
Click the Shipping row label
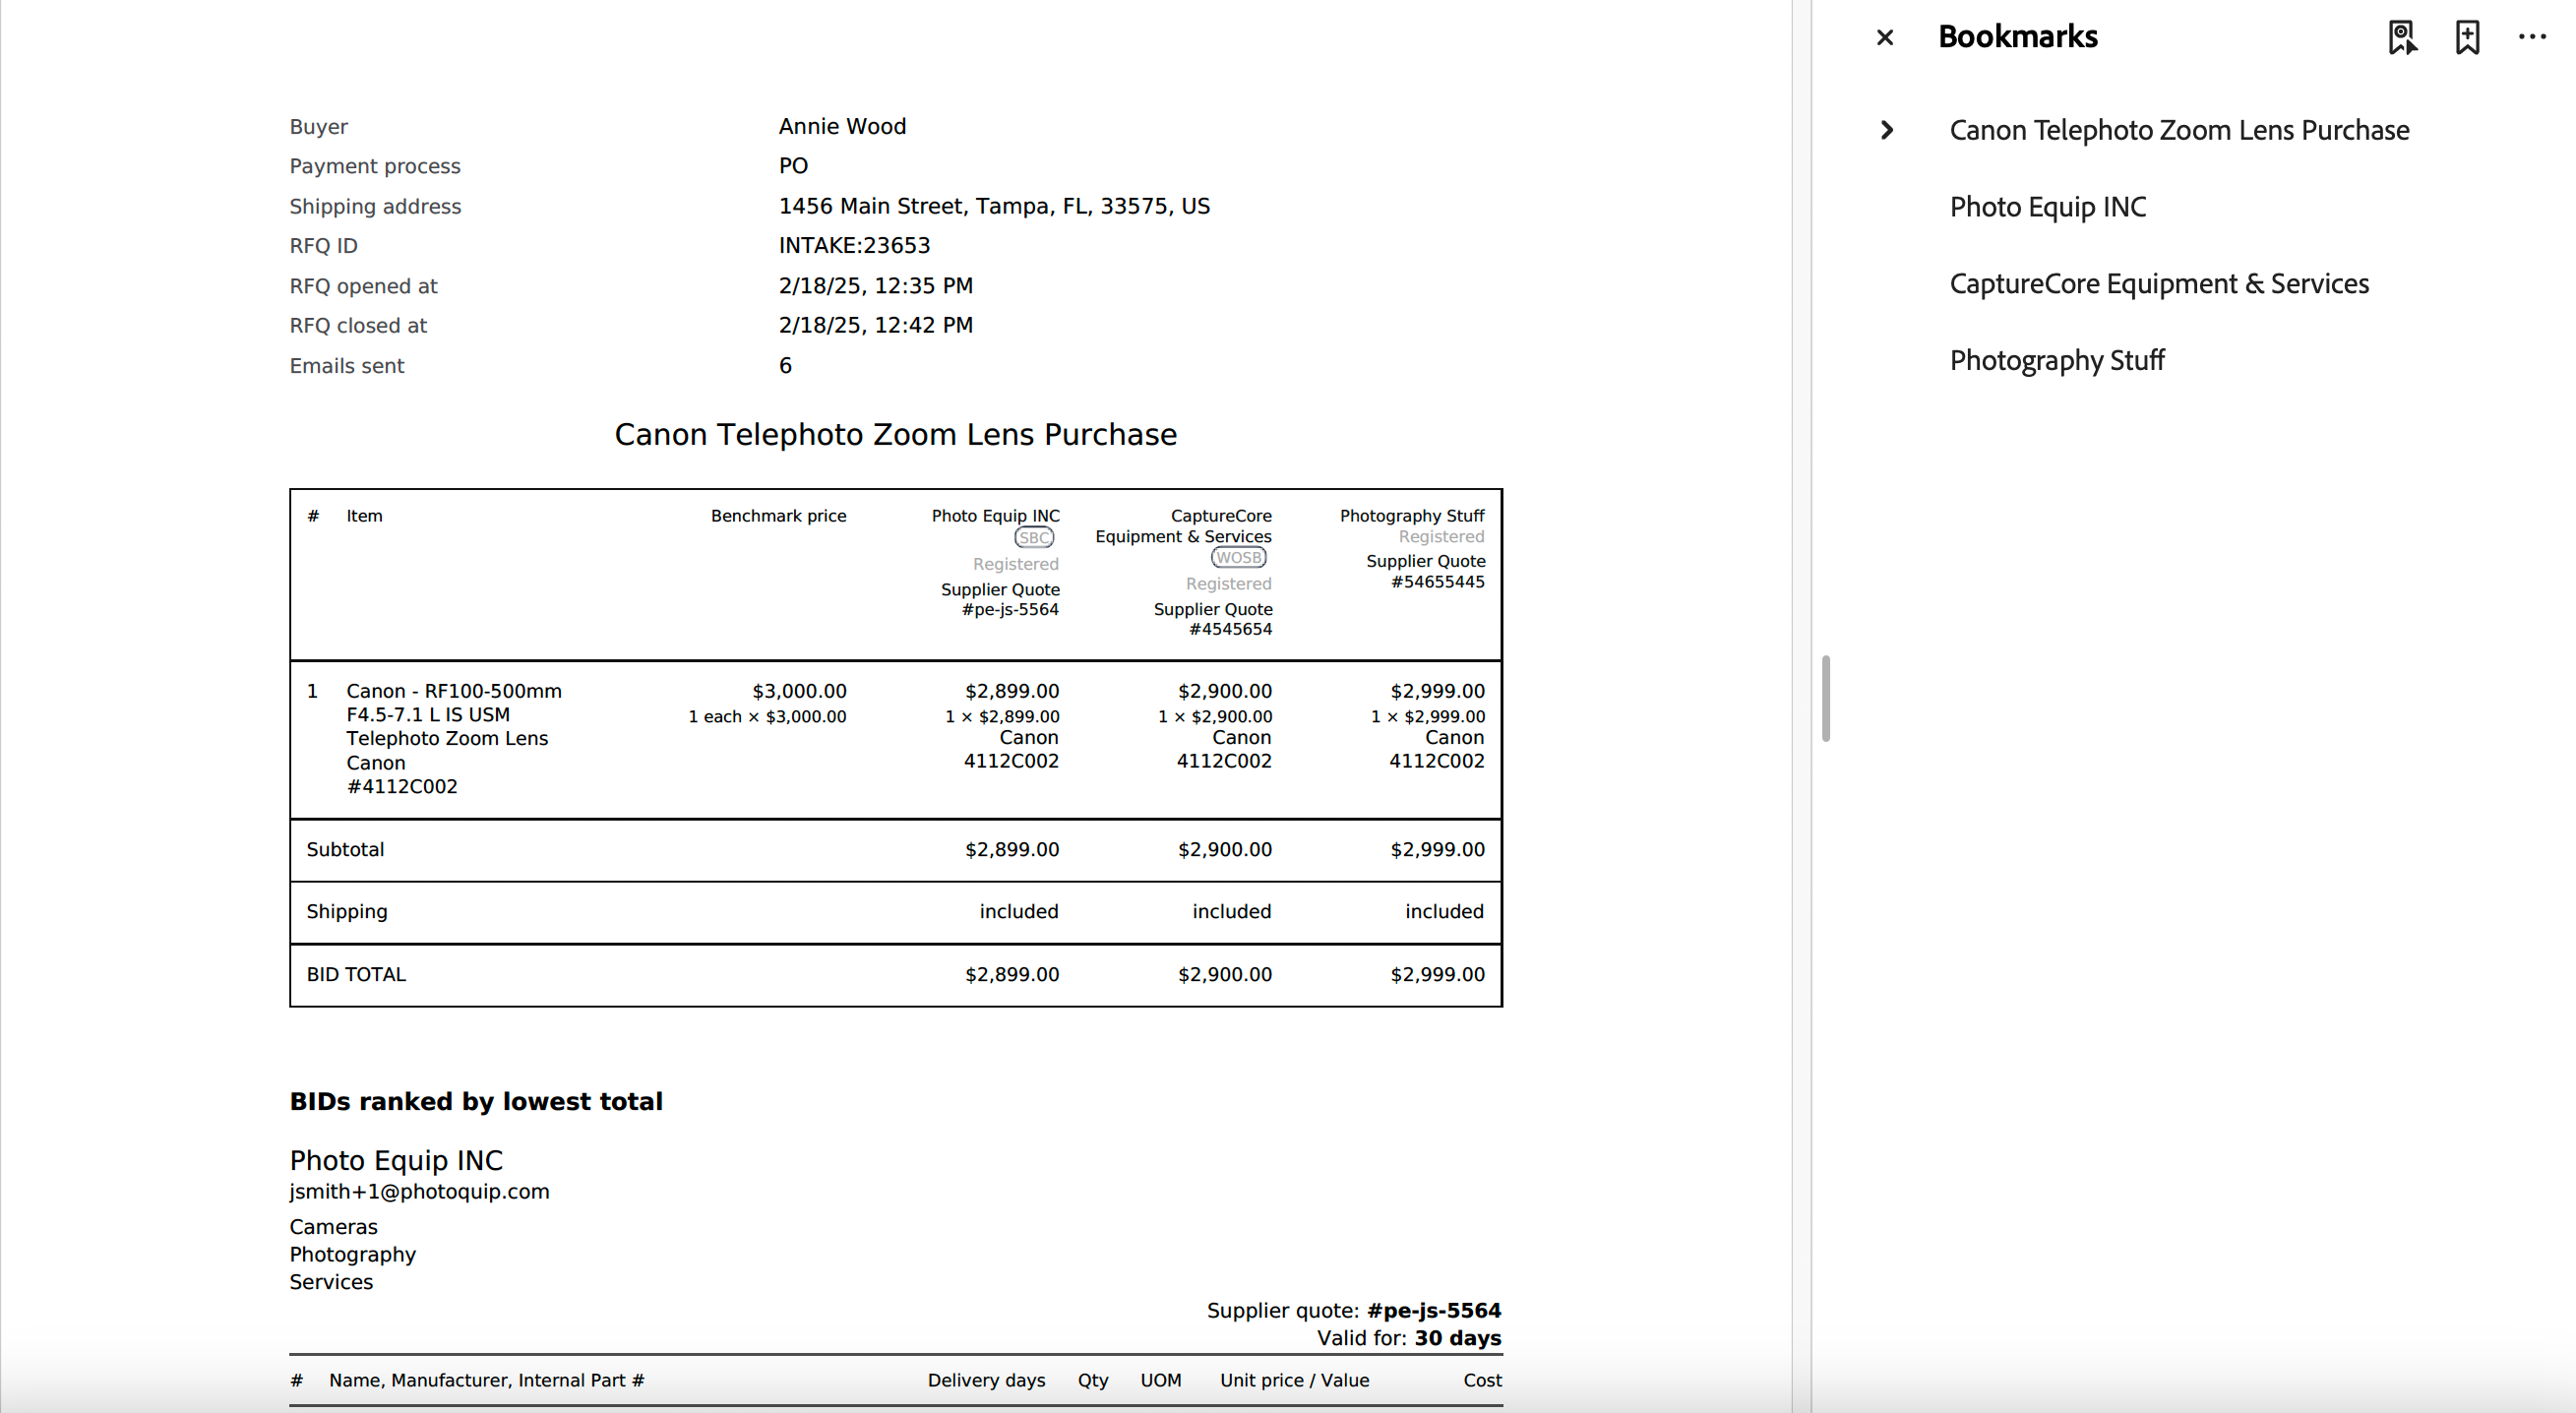click(346, 912)
